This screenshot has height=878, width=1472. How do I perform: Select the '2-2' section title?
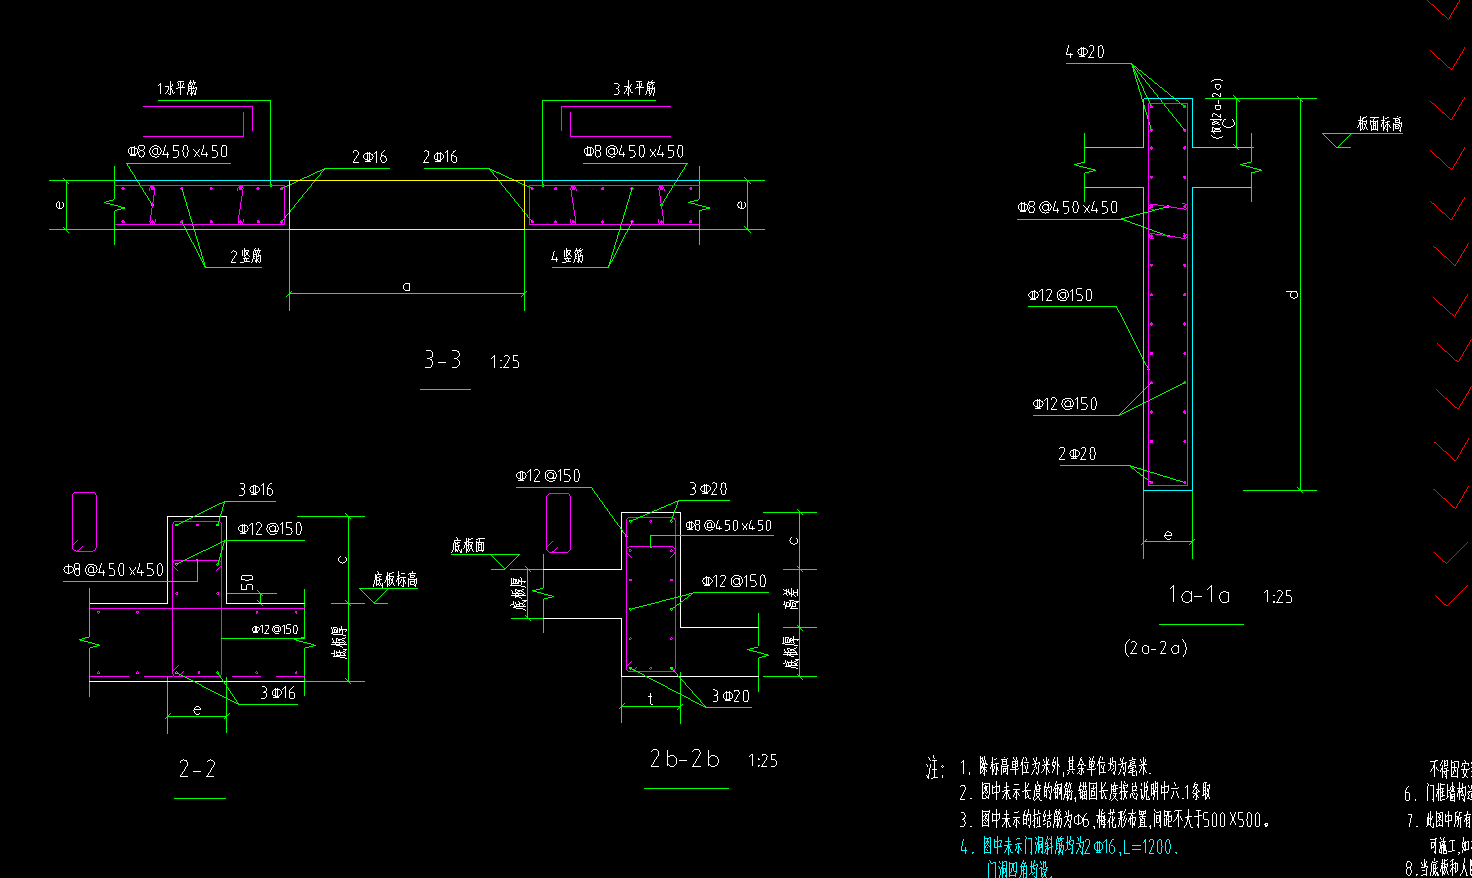click(197, 769)
